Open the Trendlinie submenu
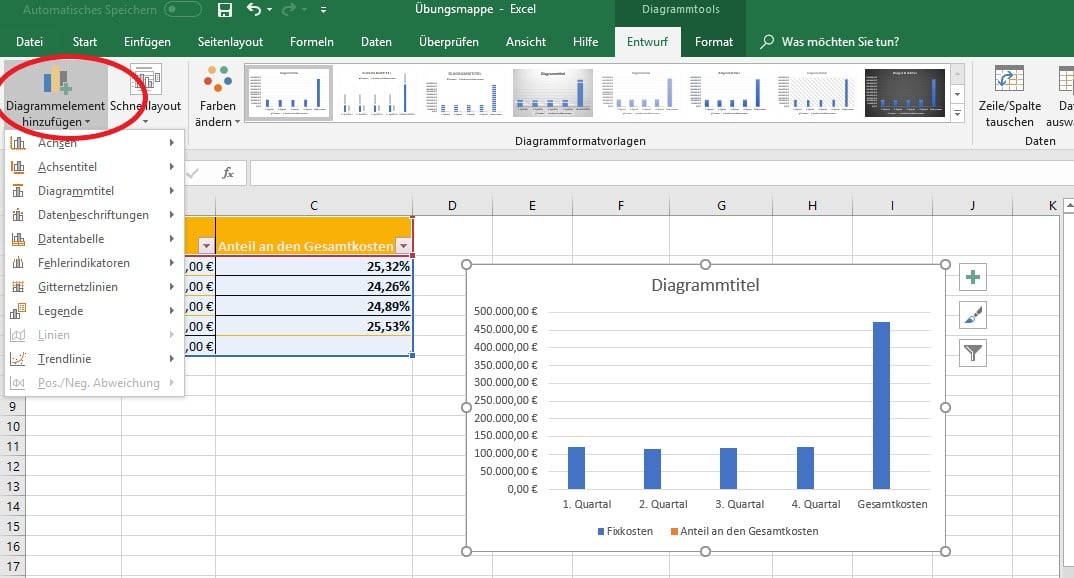 pyautogui.click(x=95, y=358)
